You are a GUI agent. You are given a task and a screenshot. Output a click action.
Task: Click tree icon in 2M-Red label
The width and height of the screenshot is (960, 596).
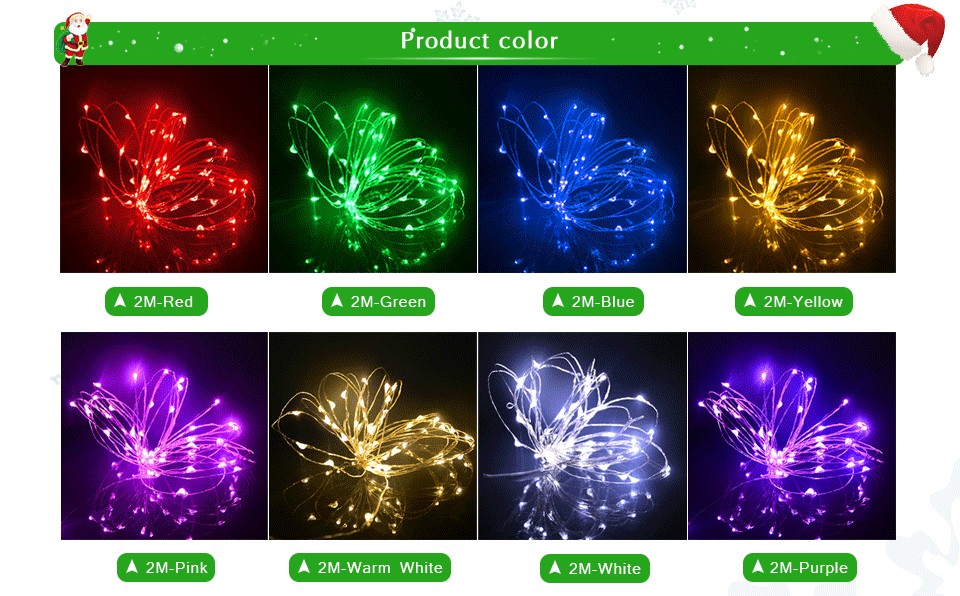click(x=121, y=301)
